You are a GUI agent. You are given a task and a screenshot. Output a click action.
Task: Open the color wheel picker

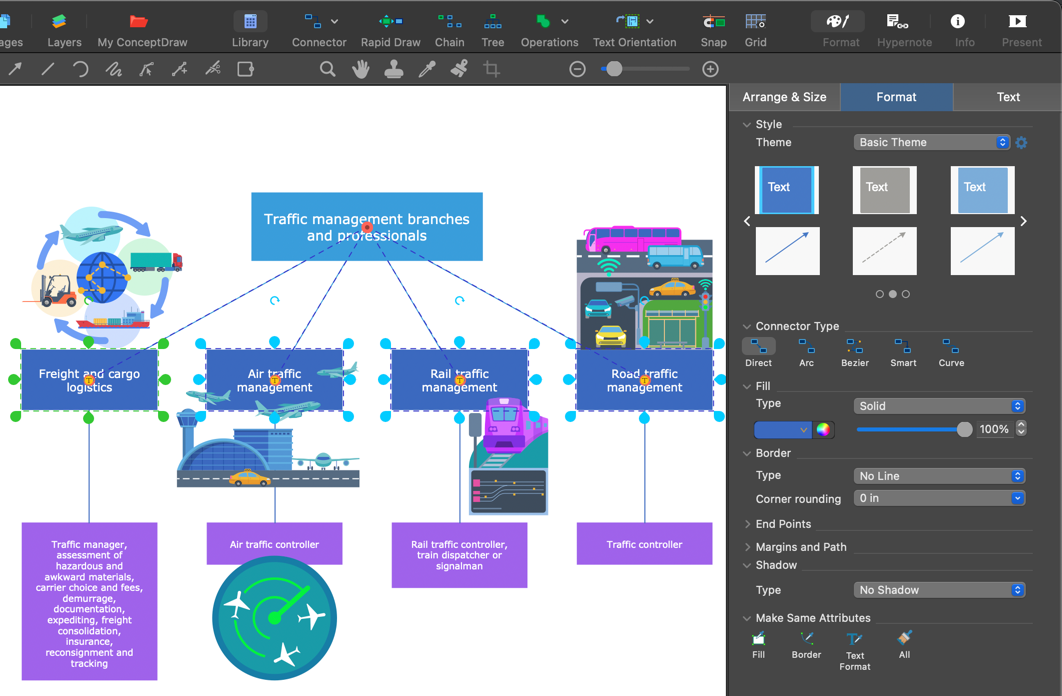click(823, 429)
